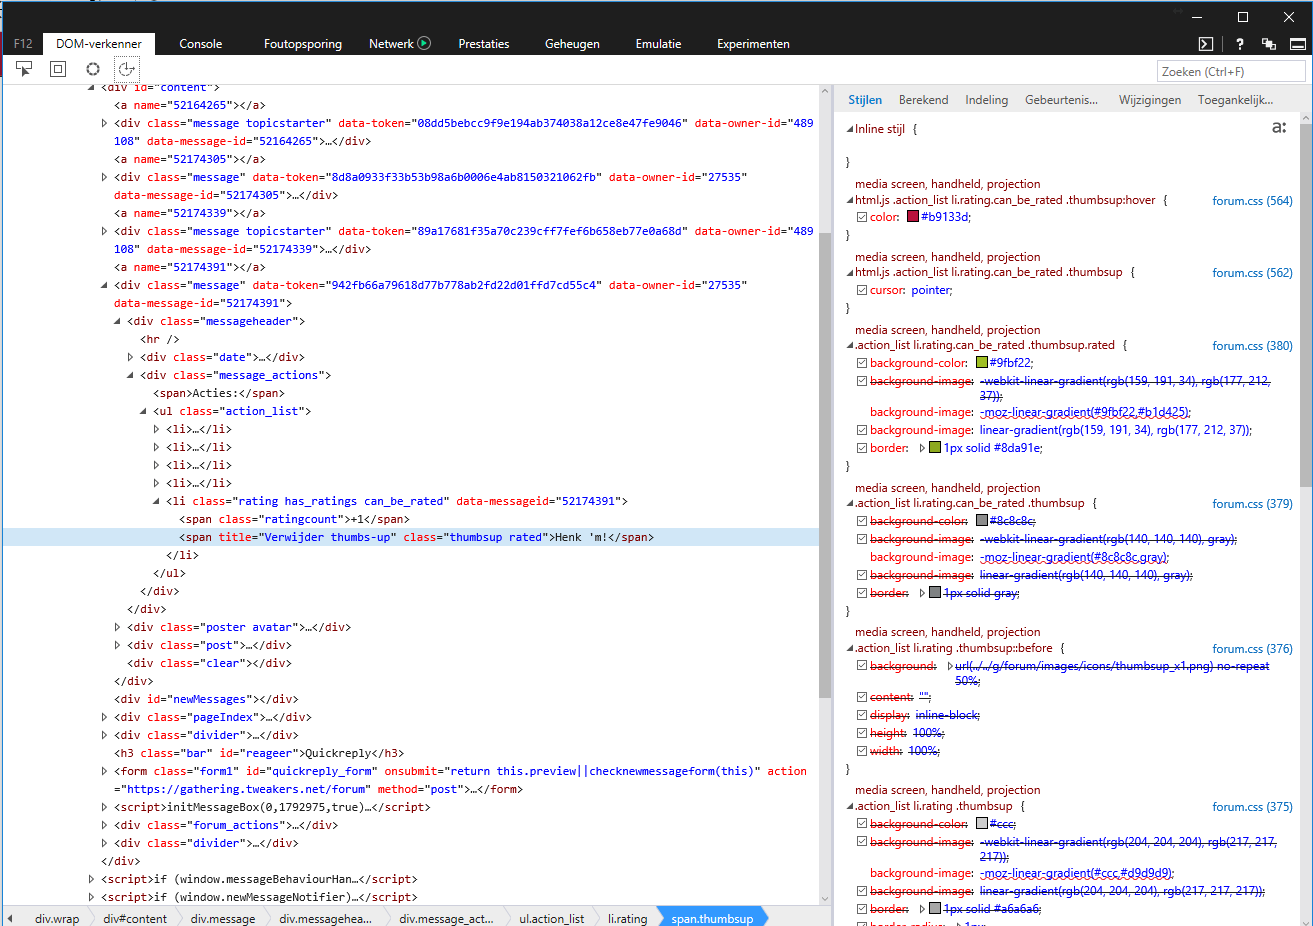Switch to the Berekend styles tab
Viewport: 1313px width, 926px height.
923,100
